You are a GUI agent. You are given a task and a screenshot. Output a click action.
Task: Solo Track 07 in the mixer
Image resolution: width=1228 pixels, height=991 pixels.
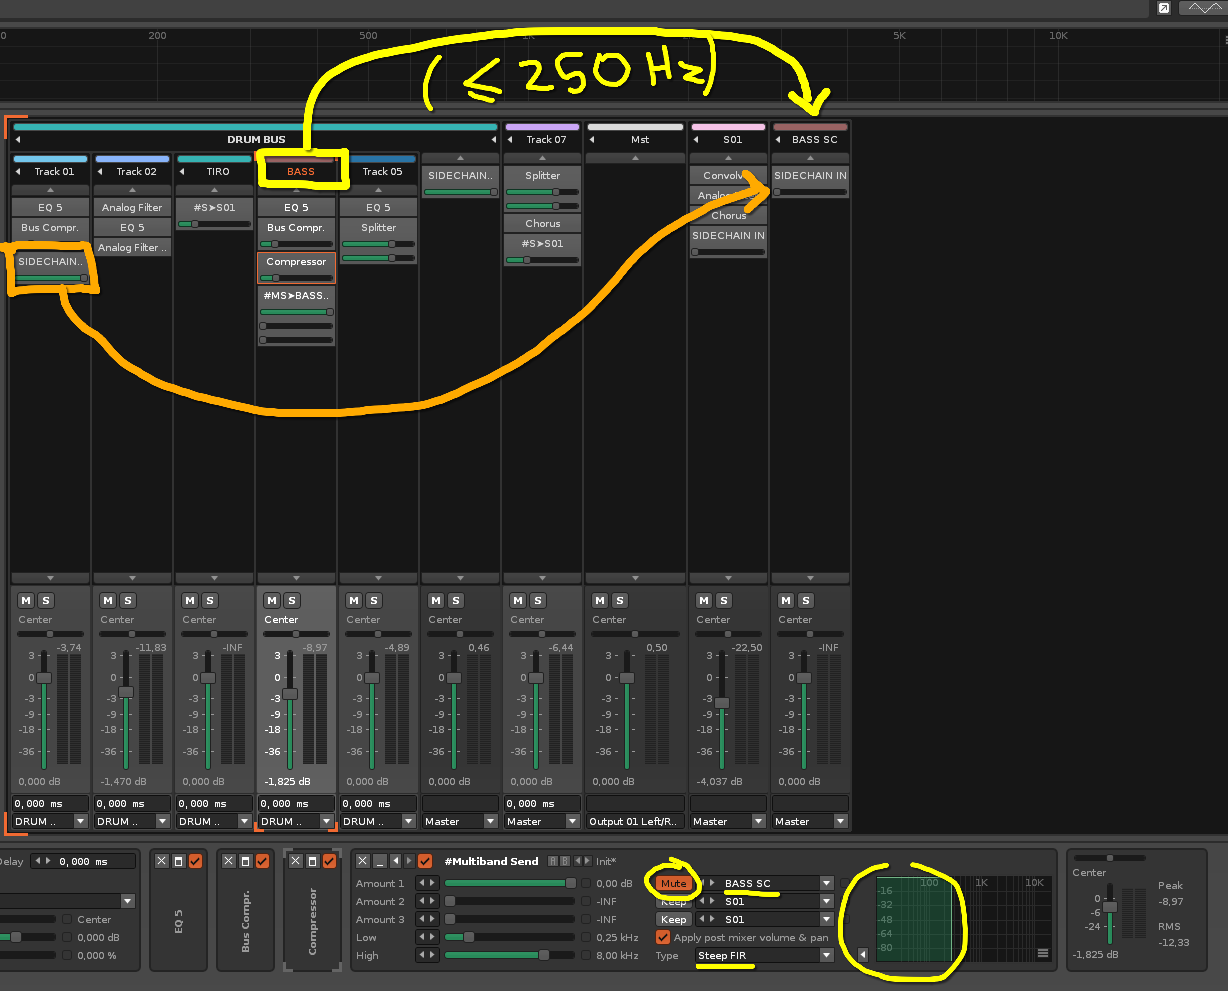tap(538, 601)
